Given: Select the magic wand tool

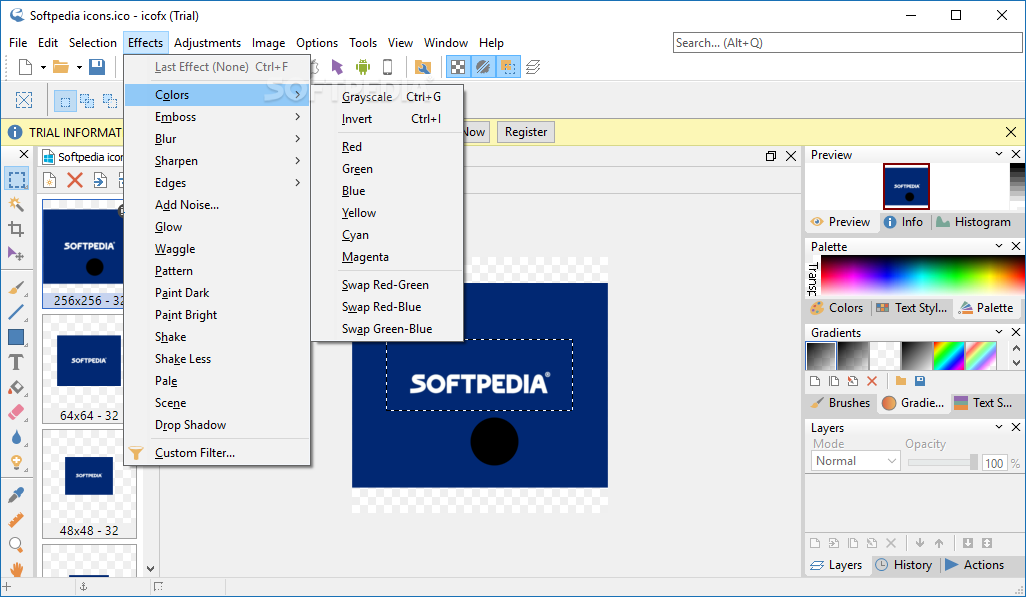Looking at the screenshot, I should point(16,204).
